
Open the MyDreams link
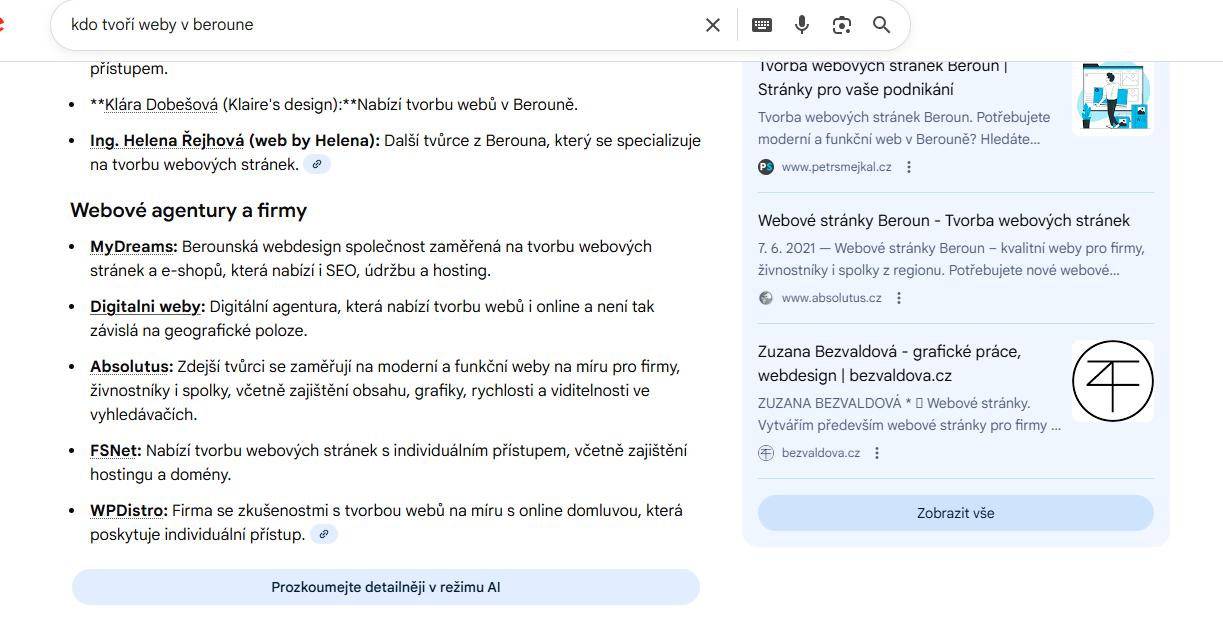tap(133, 247)
